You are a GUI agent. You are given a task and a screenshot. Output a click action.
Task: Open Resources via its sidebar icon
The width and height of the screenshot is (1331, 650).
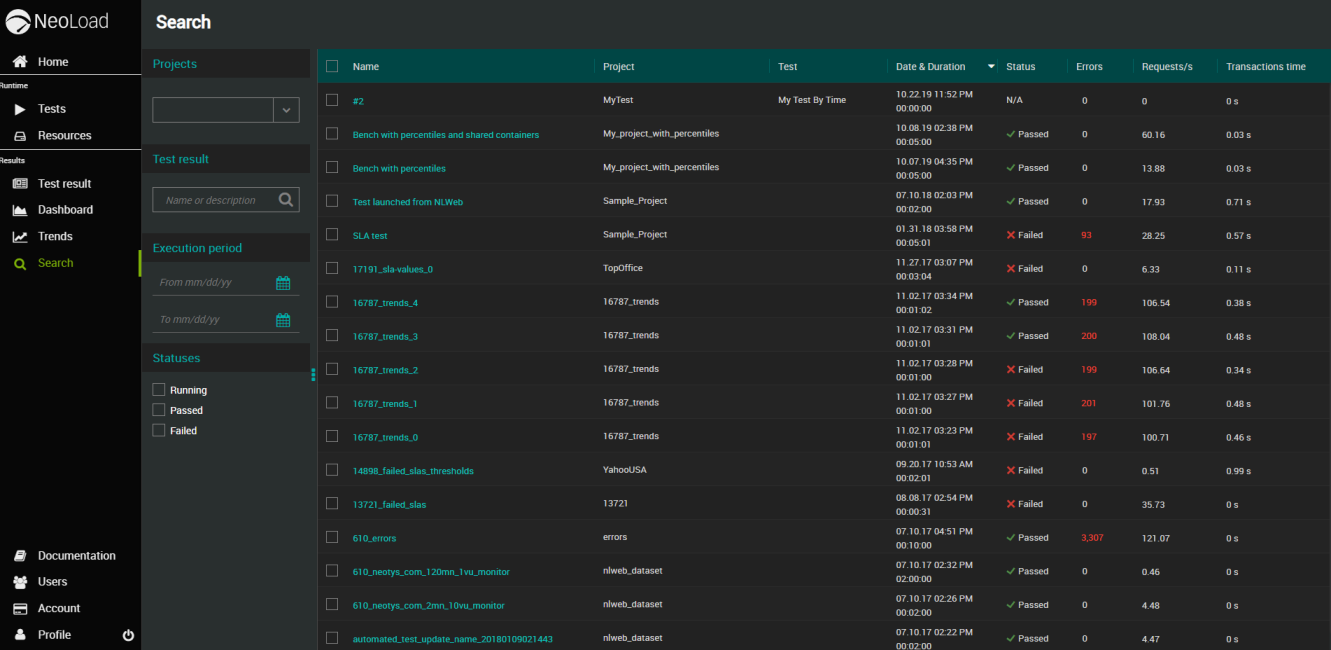(20, 136)
